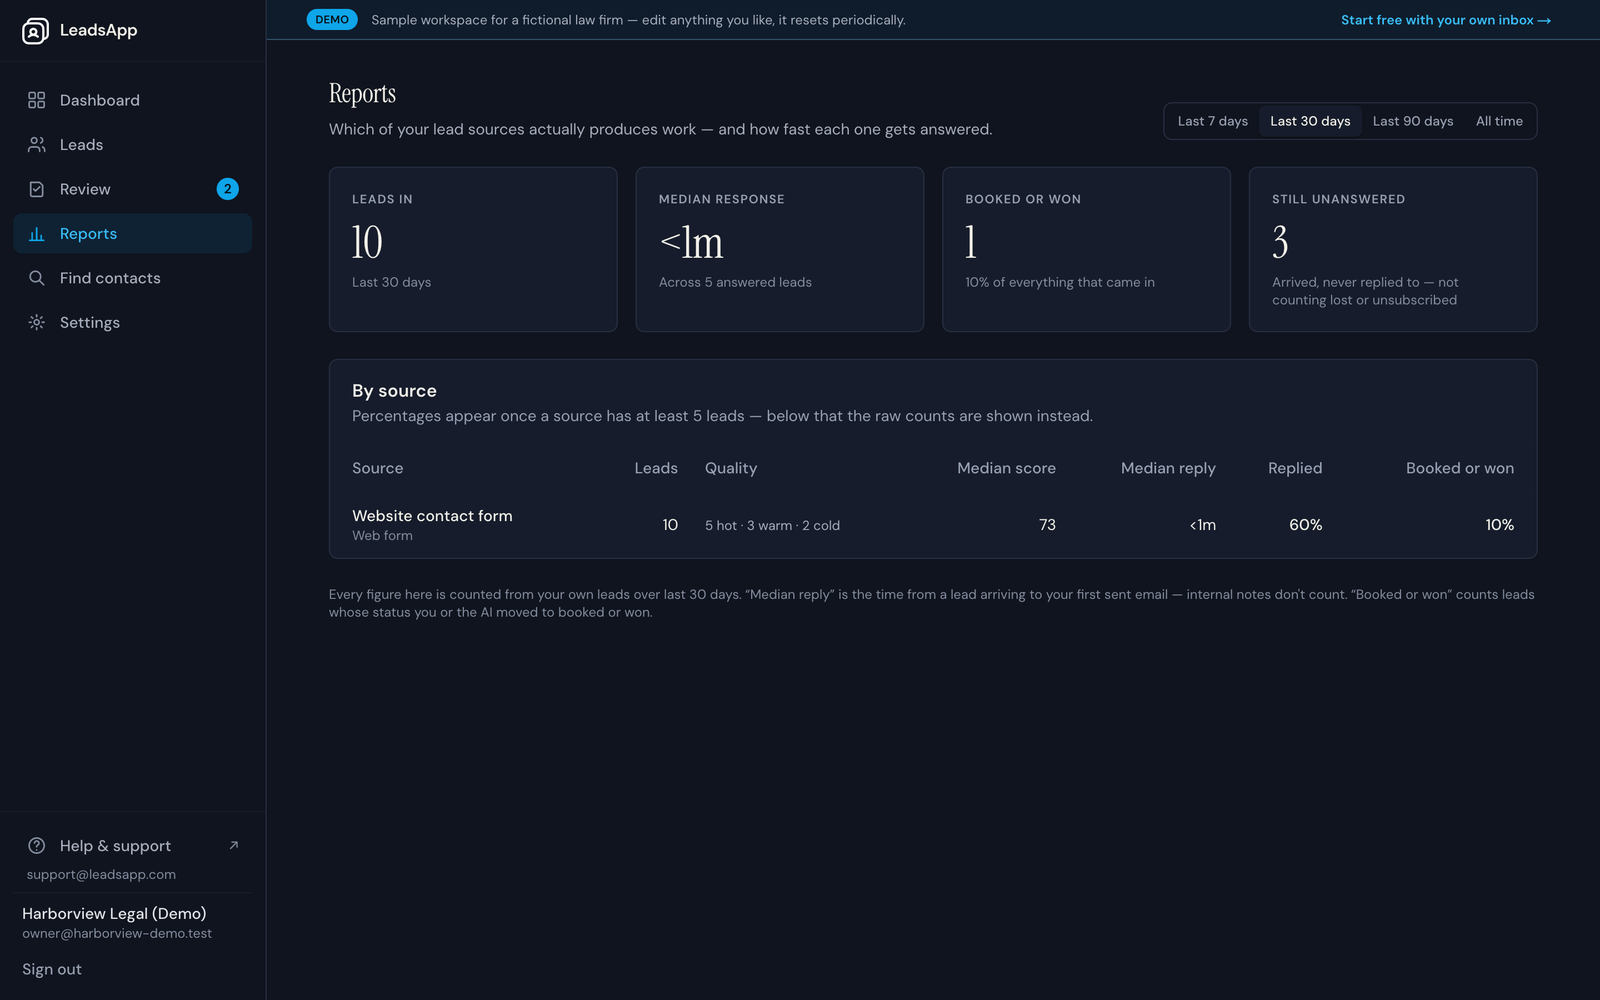The image size is (1600, 1000).
Task: Click the Source column header
Action: [x=378, y=468]
